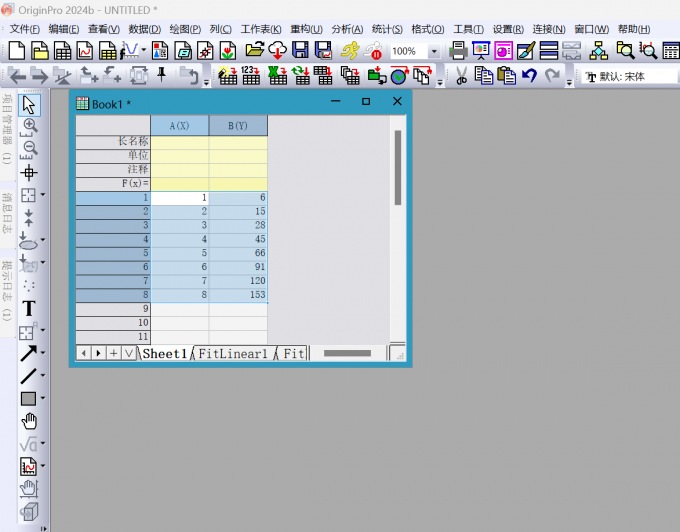Image resolution: width=680 pixels, height=532 pixels.
Task: Click the Import Wizard icon
Action: (227, 75)
